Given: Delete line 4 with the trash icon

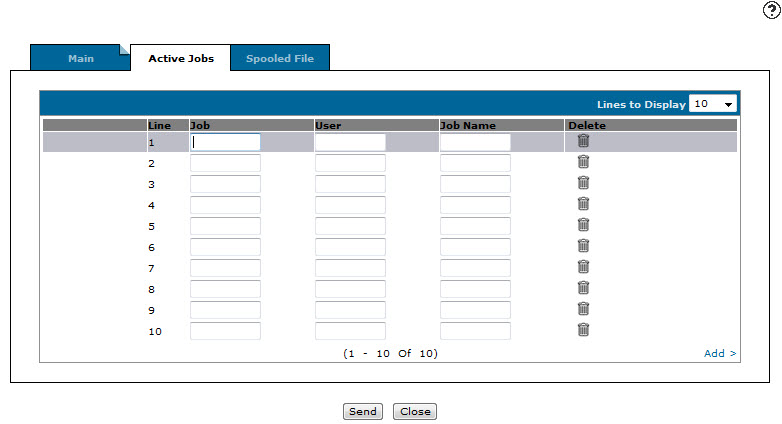Looking at the screenshot, I should 584,204.
